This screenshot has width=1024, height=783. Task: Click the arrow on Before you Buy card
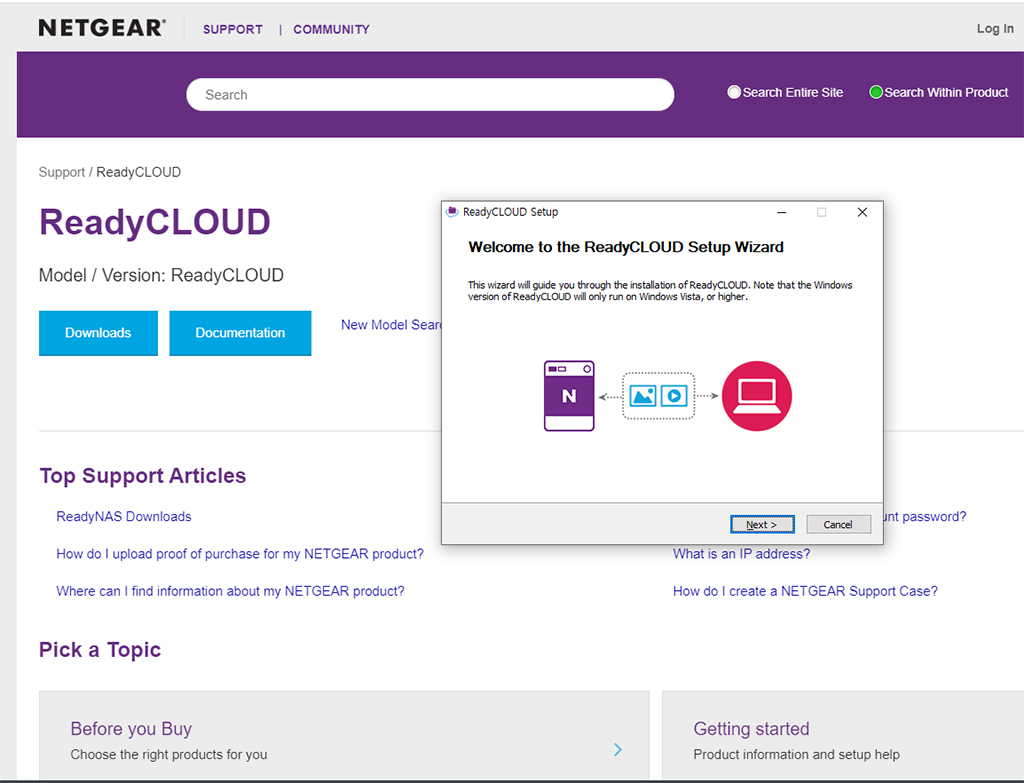point(618,750)
